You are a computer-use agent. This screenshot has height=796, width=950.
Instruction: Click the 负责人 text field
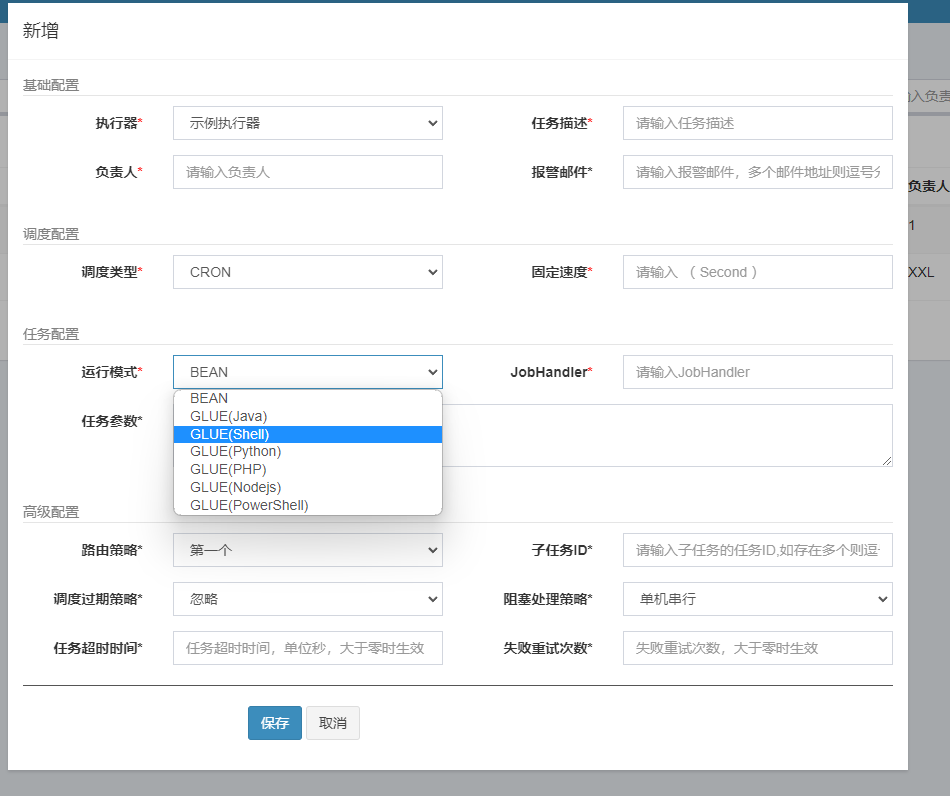pos(307,172)
